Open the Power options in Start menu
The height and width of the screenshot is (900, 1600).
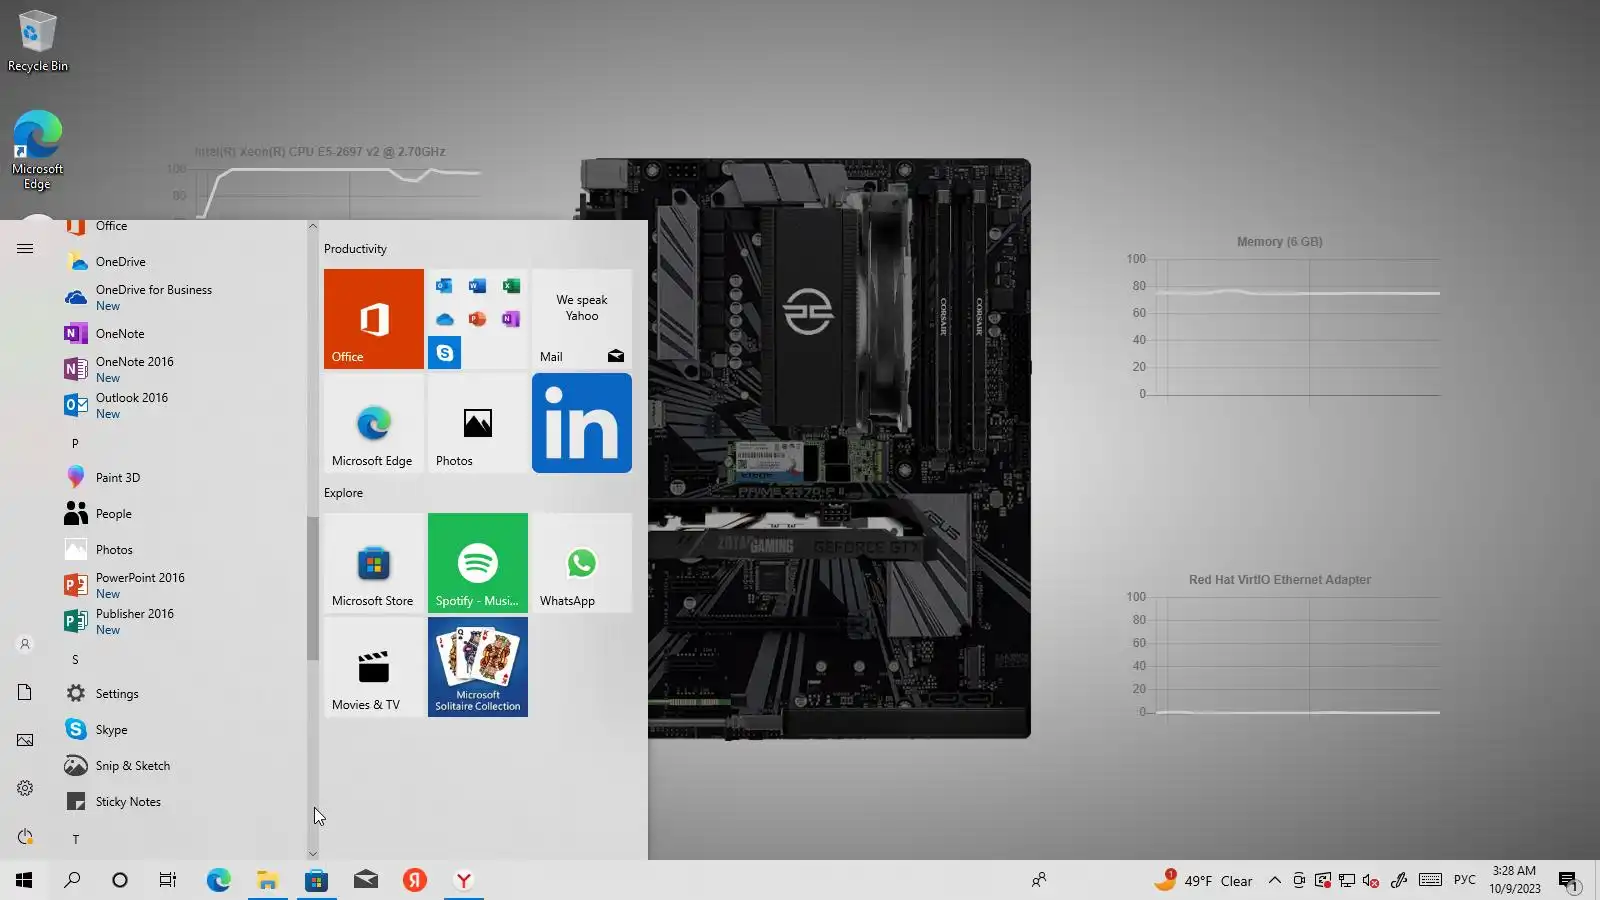coord(25,836)
